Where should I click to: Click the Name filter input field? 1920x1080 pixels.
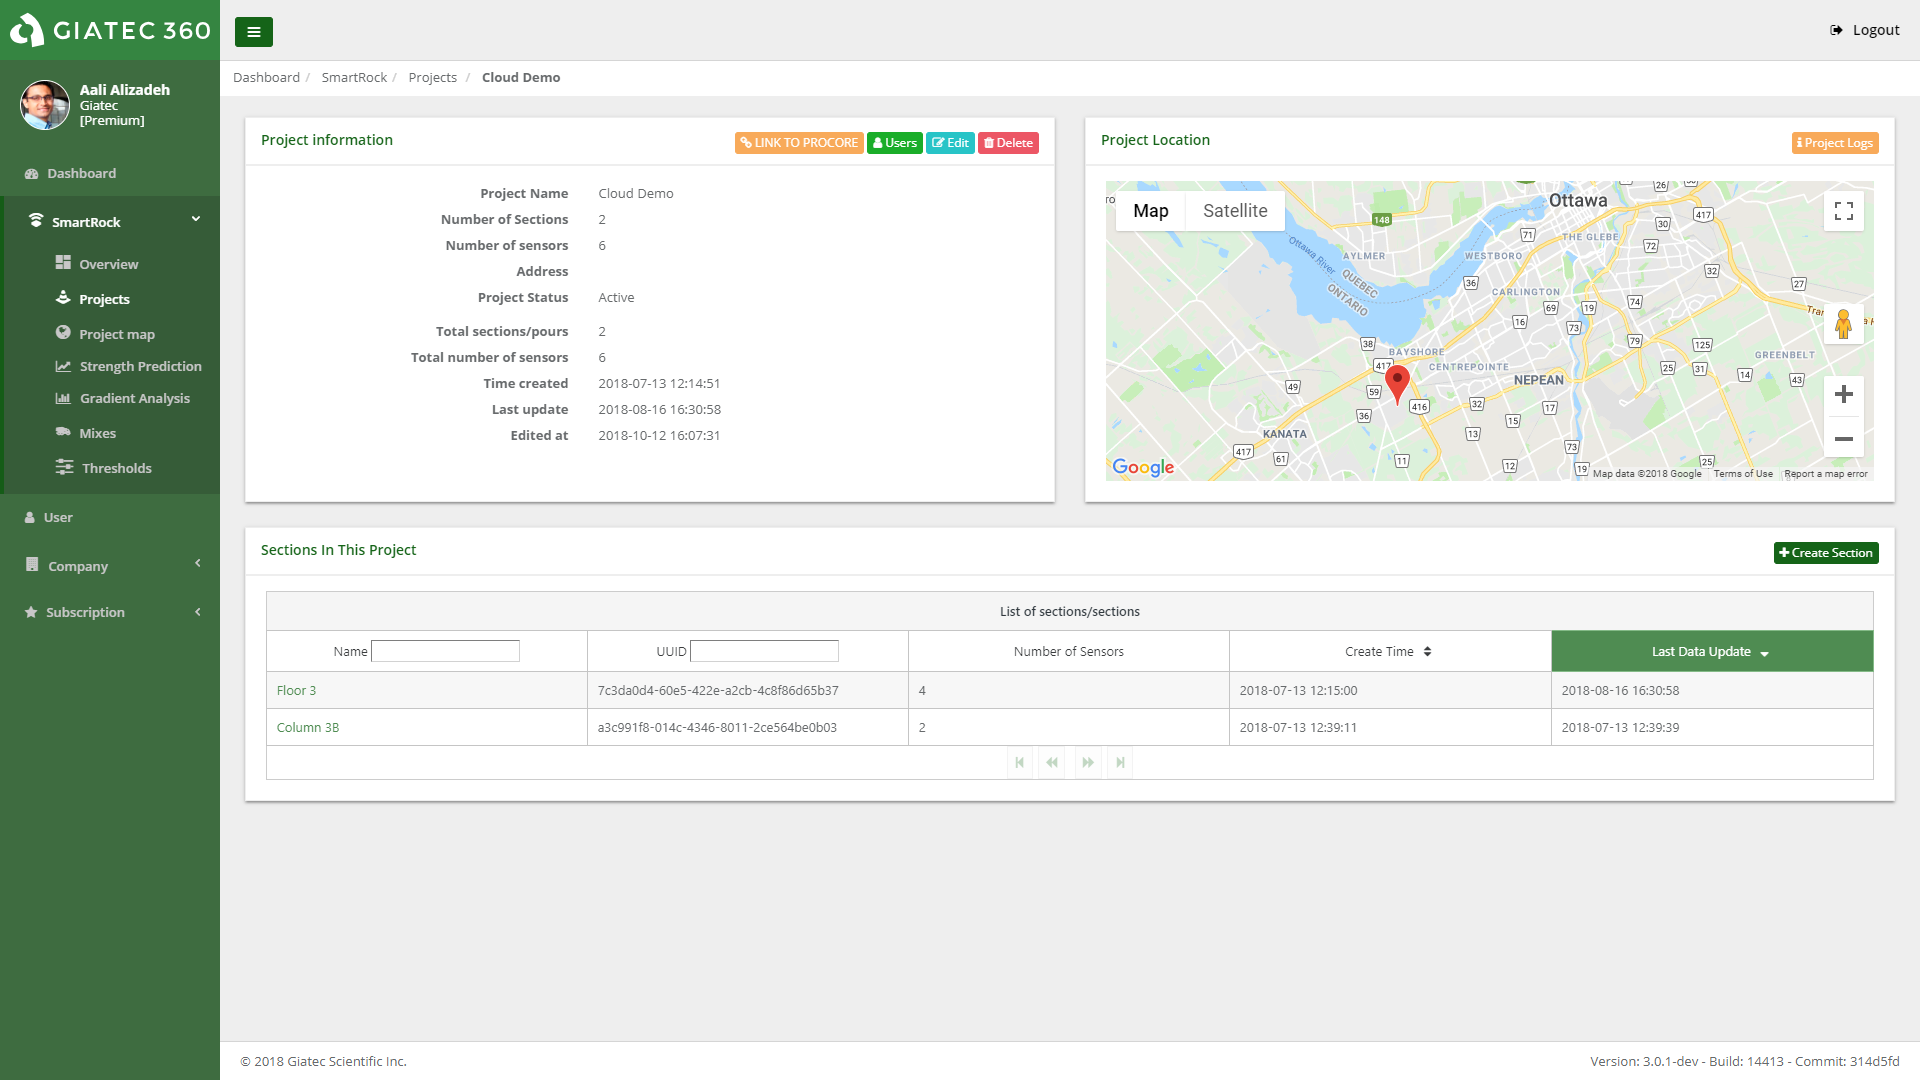coord(445,652)
